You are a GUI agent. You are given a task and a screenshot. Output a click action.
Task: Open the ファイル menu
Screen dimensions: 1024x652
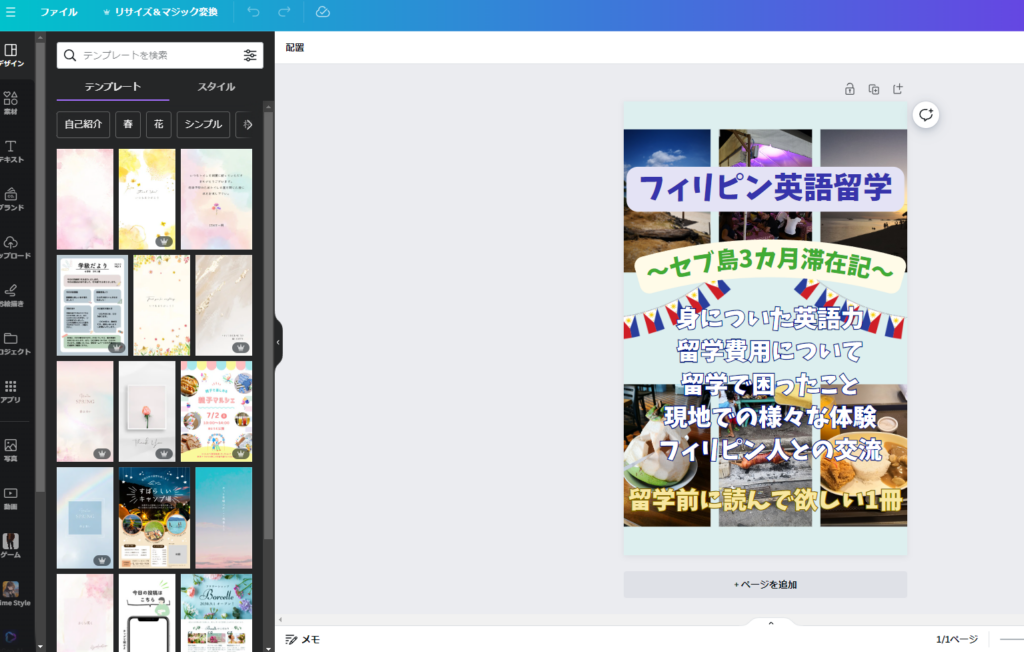point(59,12)
